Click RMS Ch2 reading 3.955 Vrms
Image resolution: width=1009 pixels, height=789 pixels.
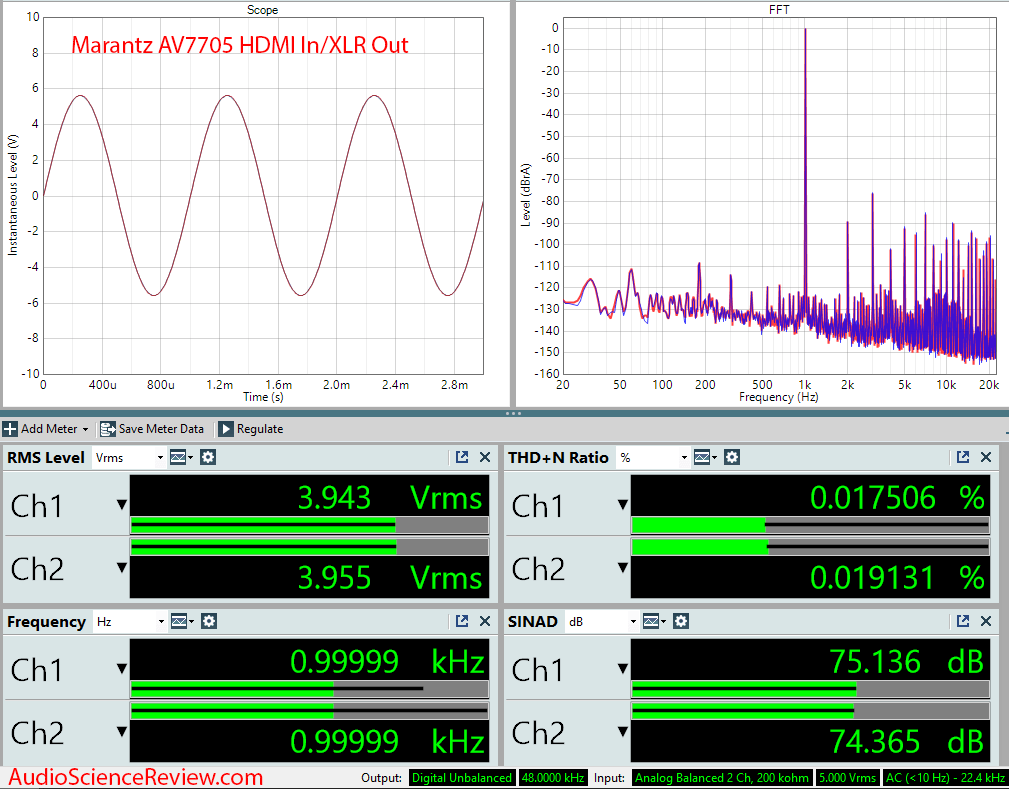pos(390,577)
